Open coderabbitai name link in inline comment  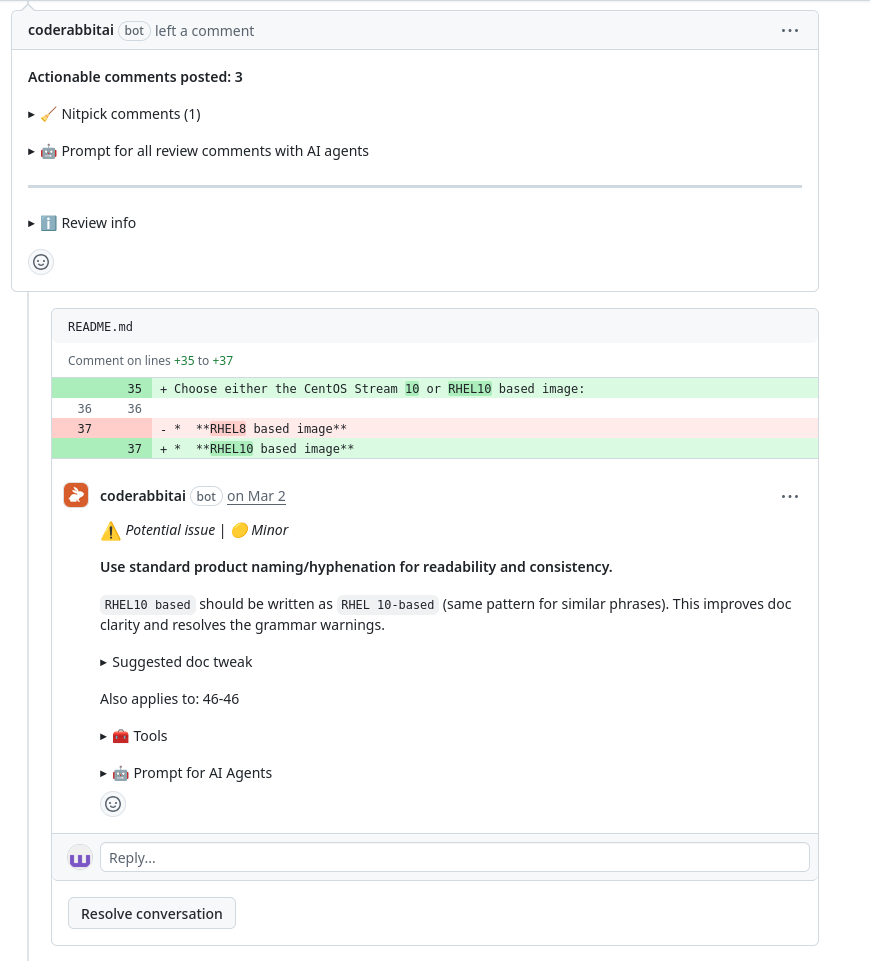click(143, 496)
